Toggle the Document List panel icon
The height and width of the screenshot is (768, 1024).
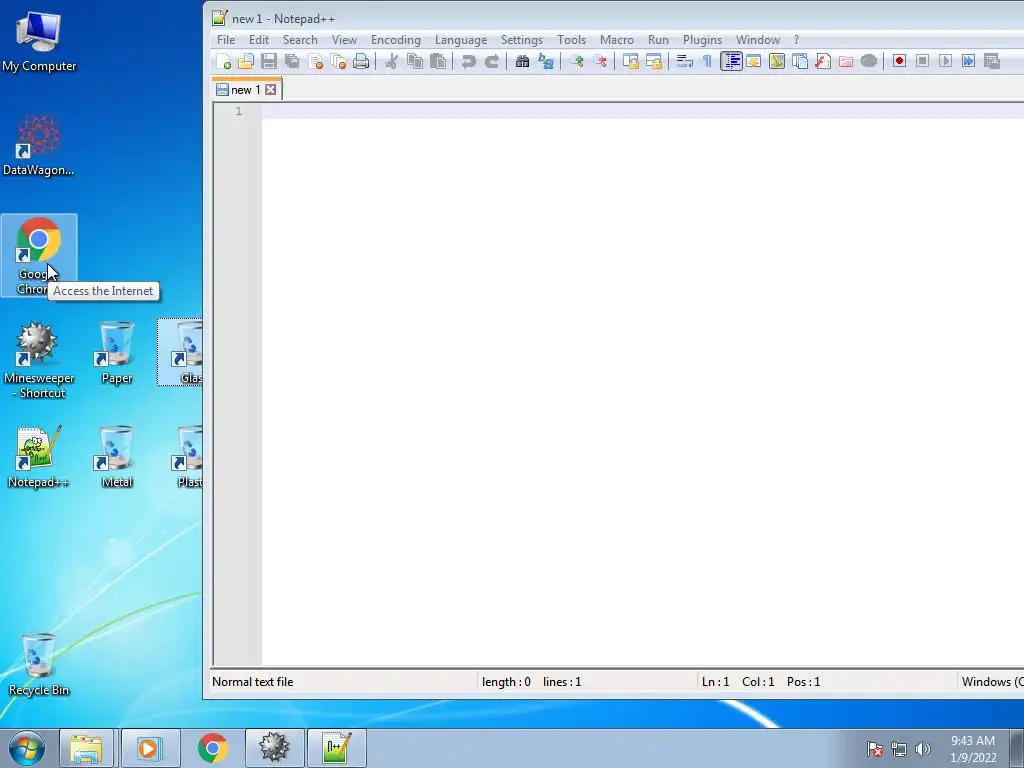pyautogui.click(x=800, y=61)
